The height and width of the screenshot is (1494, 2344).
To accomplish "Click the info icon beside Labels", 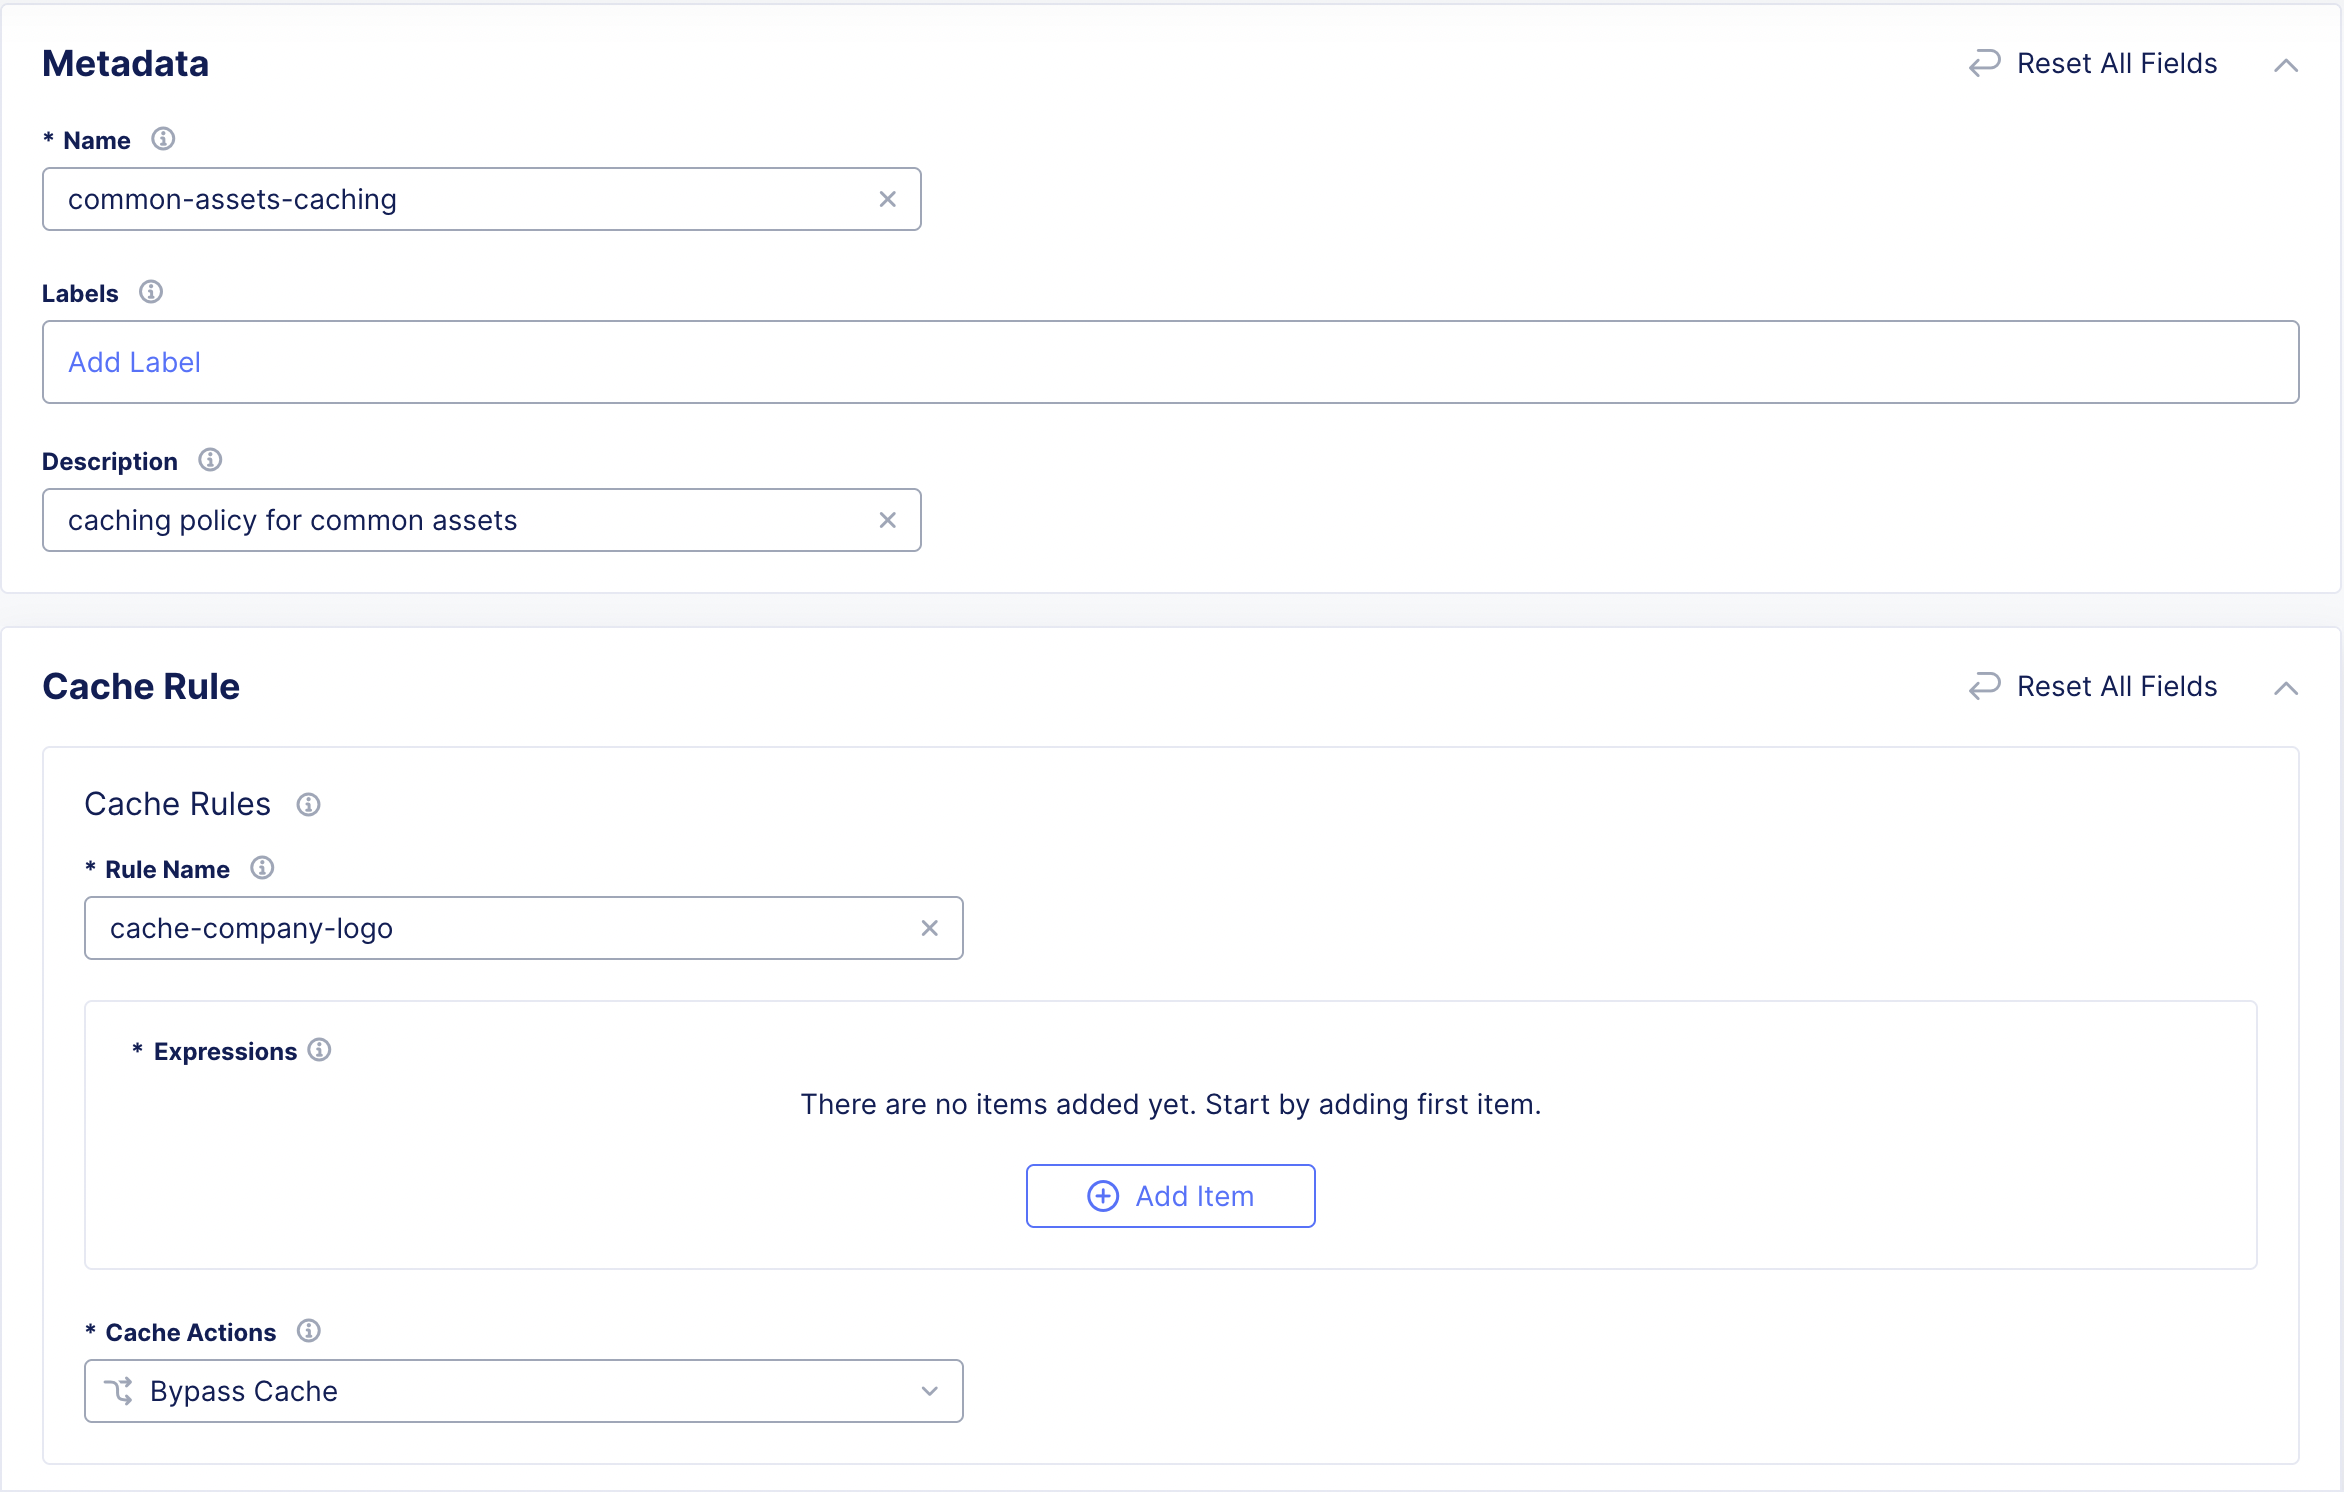I will pos(151,292).
